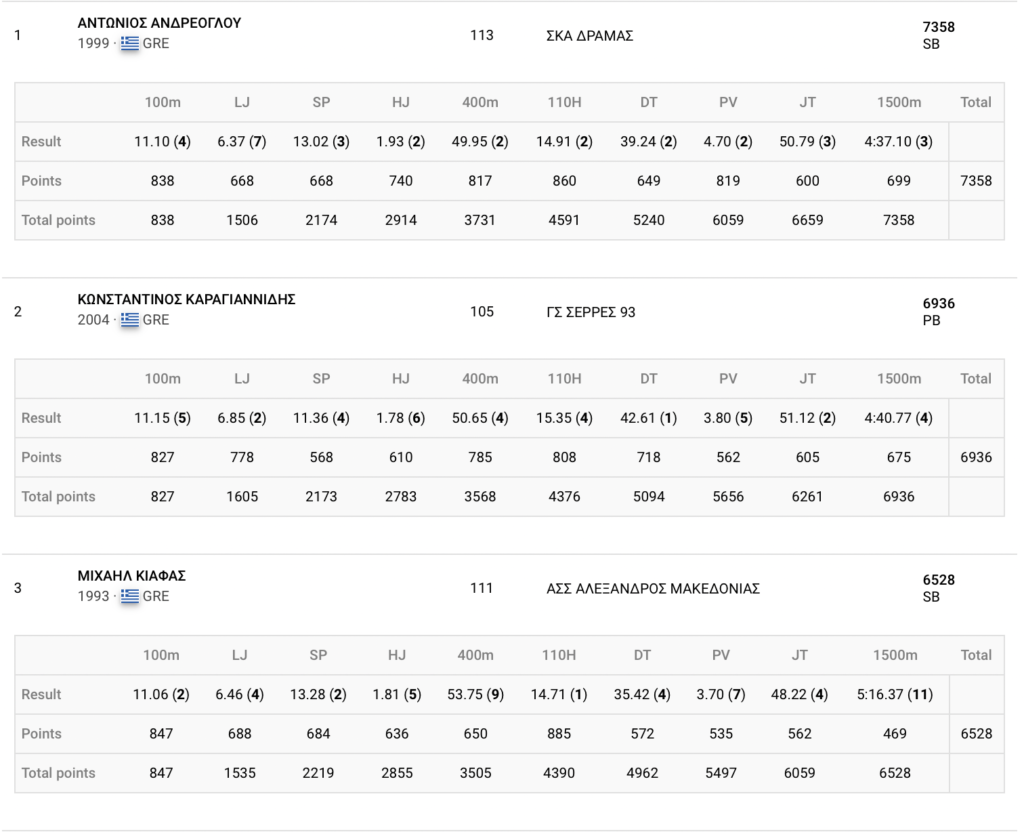Click the 14.71 hurdles result cell
The width and height of the screenshot is (1024, 832).
pyautogui.click(x=564, y=694)
